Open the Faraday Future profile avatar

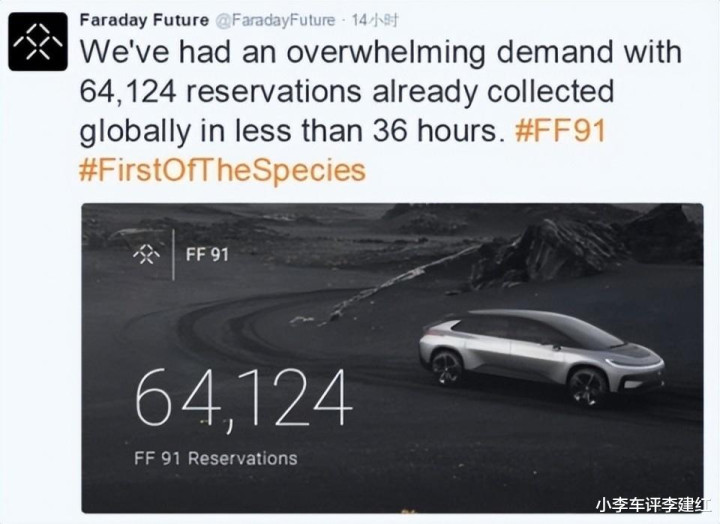pos(38,42)
